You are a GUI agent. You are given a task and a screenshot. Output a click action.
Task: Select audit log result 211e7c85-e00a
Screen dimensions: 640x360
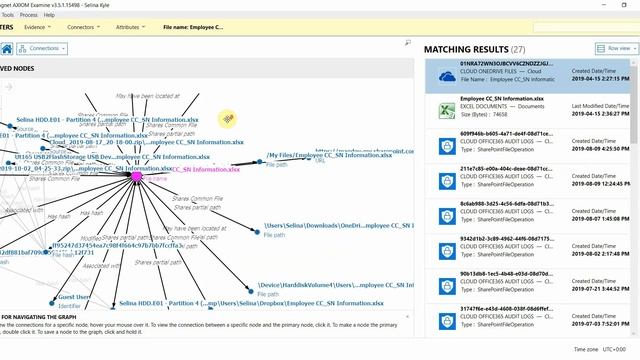click(527, 181)
